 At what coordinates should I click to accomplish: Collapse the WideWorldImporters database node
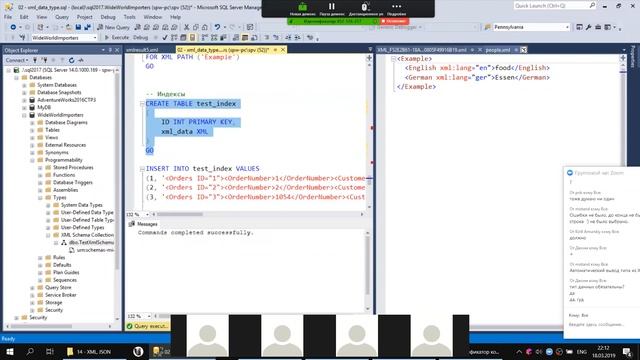[24, 115]
